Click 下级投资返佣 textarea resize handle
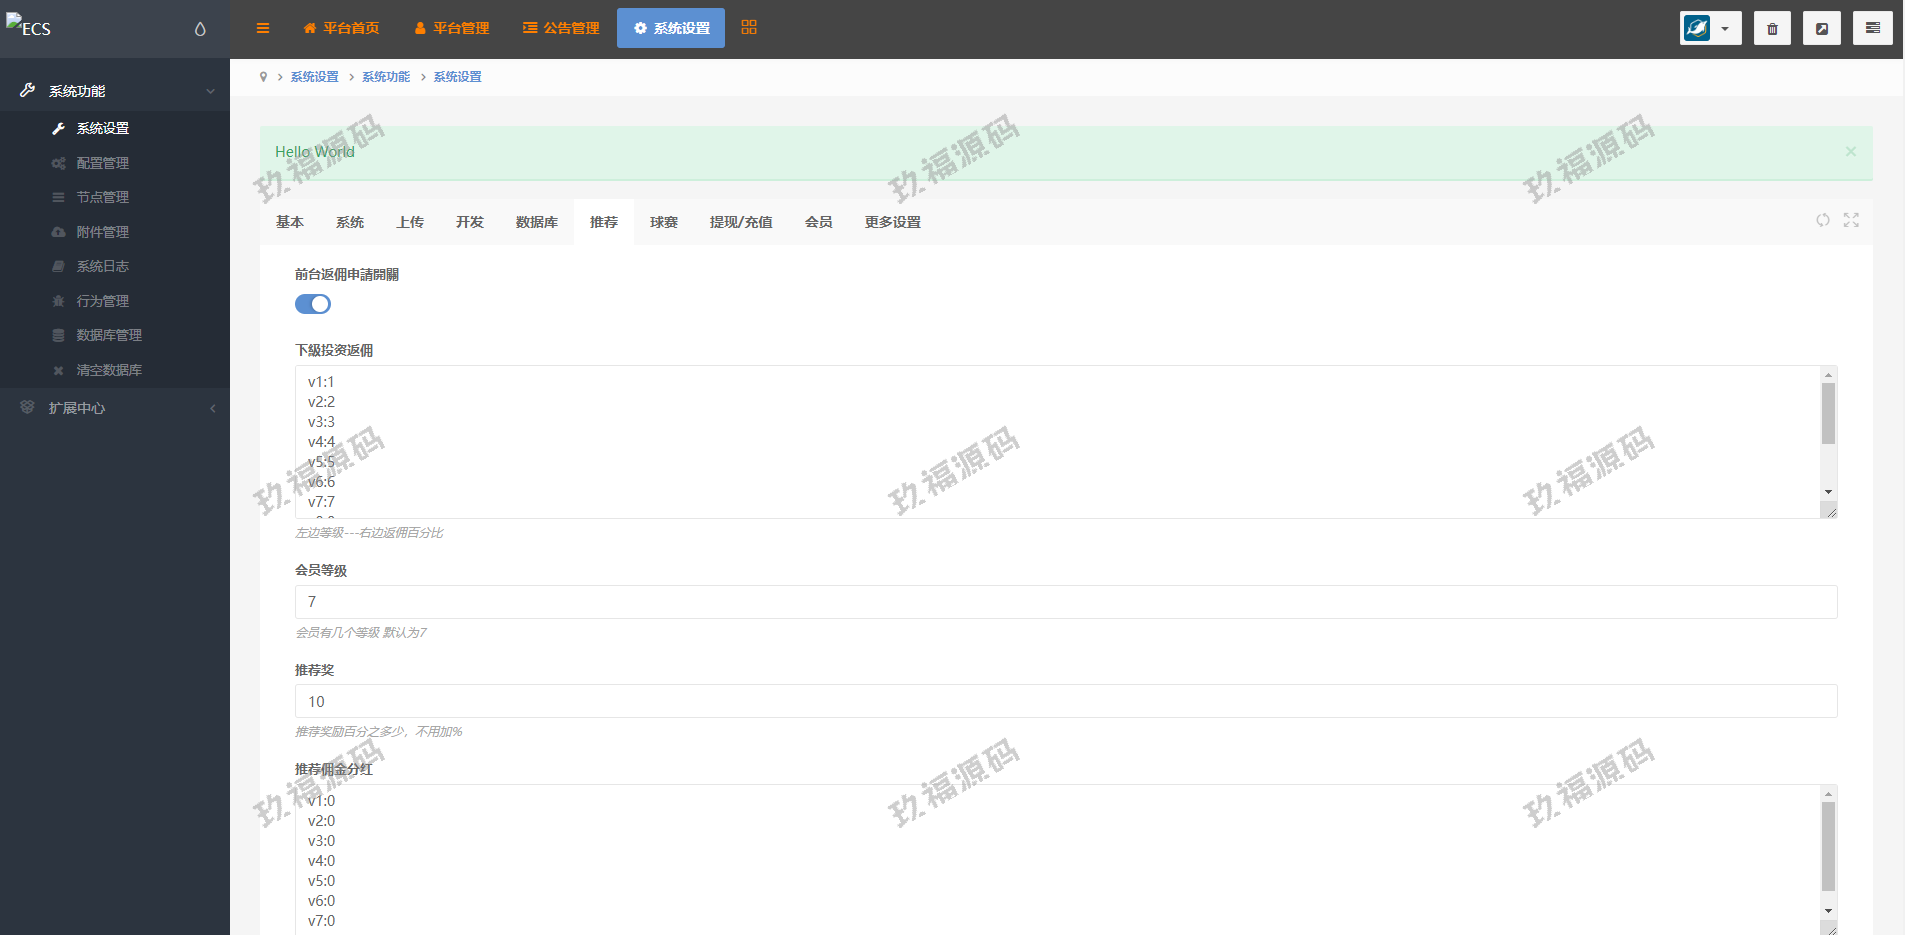 pyautogui.click(x=1830, y=511)
